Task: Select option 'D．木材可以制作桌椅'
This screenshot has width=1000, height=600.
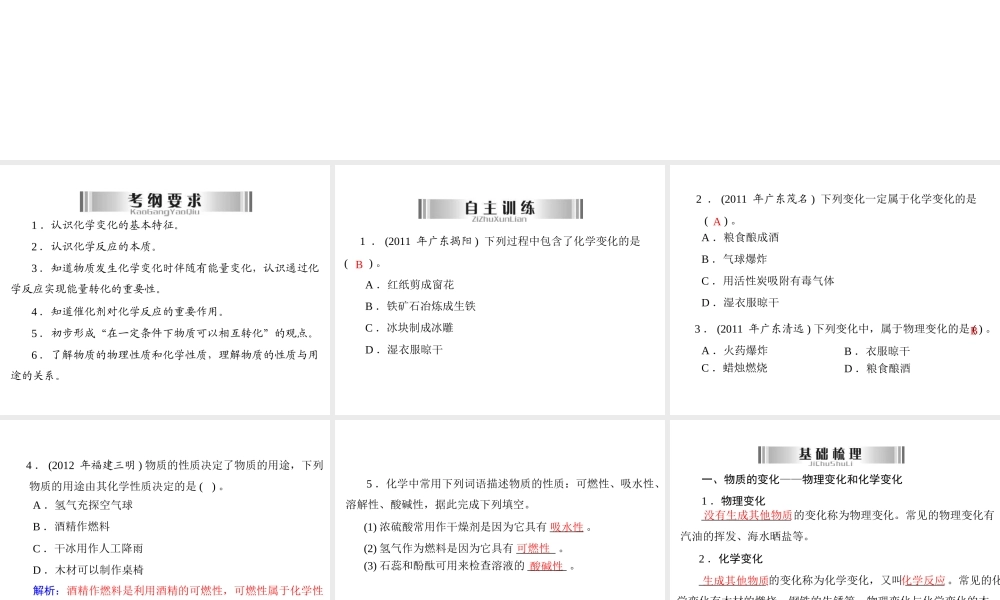Action: (x=88, y=571)
